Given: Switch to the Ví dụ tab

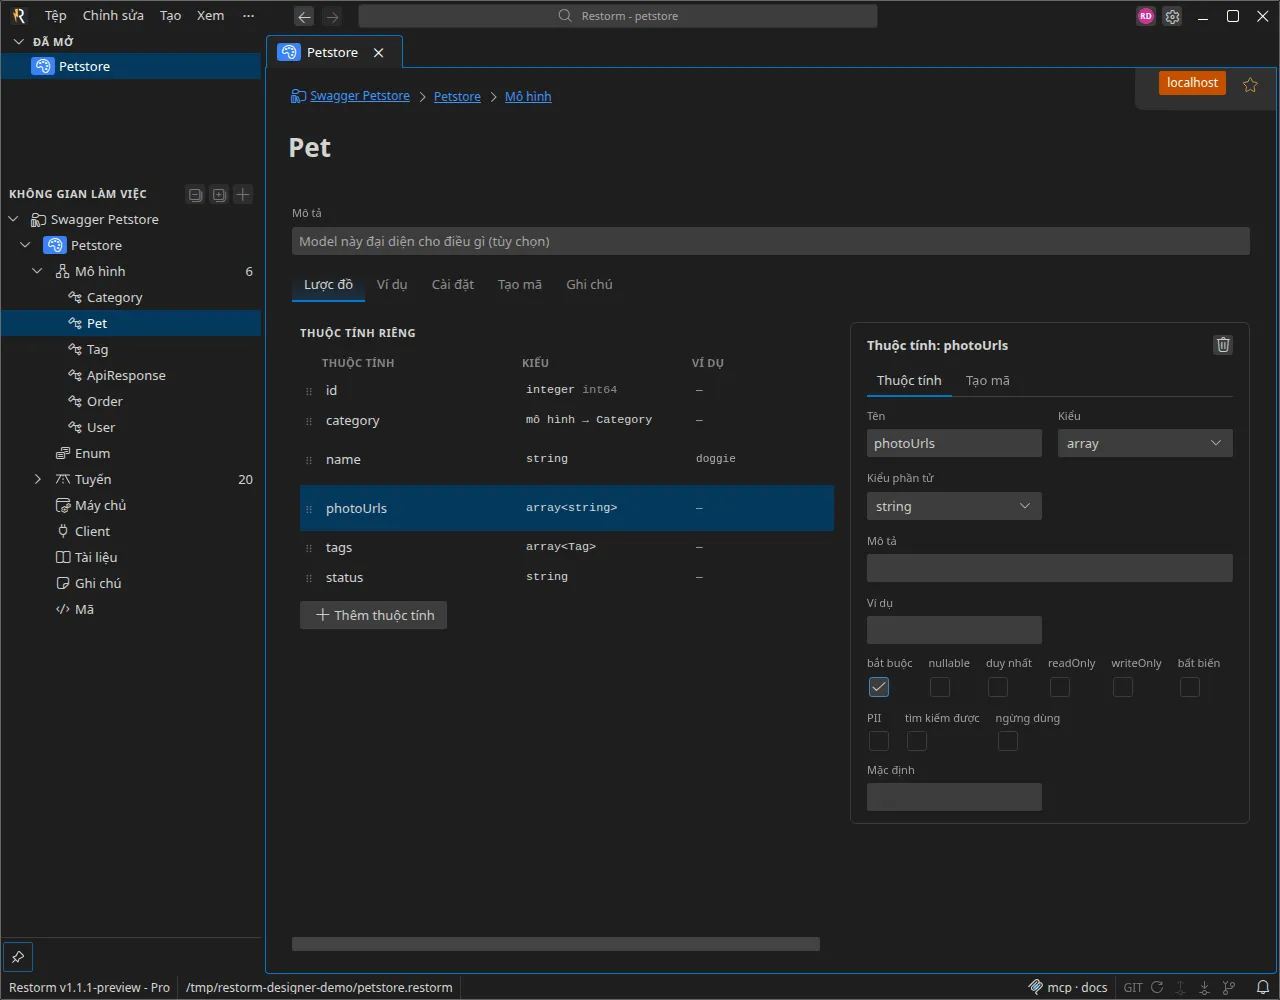Looking at the screenshot, I should (x=392, y=285).
